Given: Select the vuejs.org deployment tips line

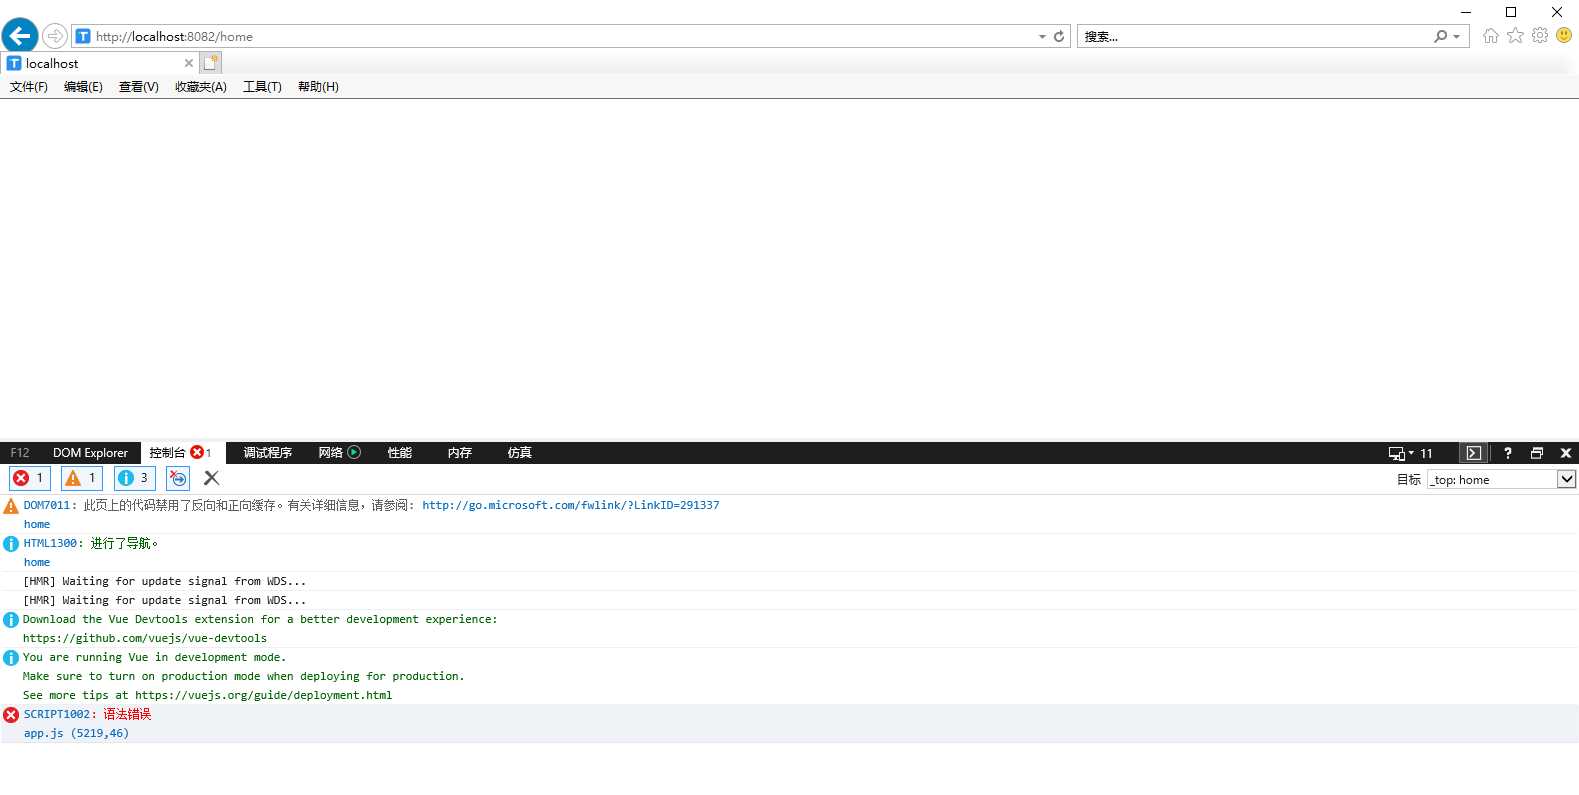Looking at the screenshot, I should point(207,695).
